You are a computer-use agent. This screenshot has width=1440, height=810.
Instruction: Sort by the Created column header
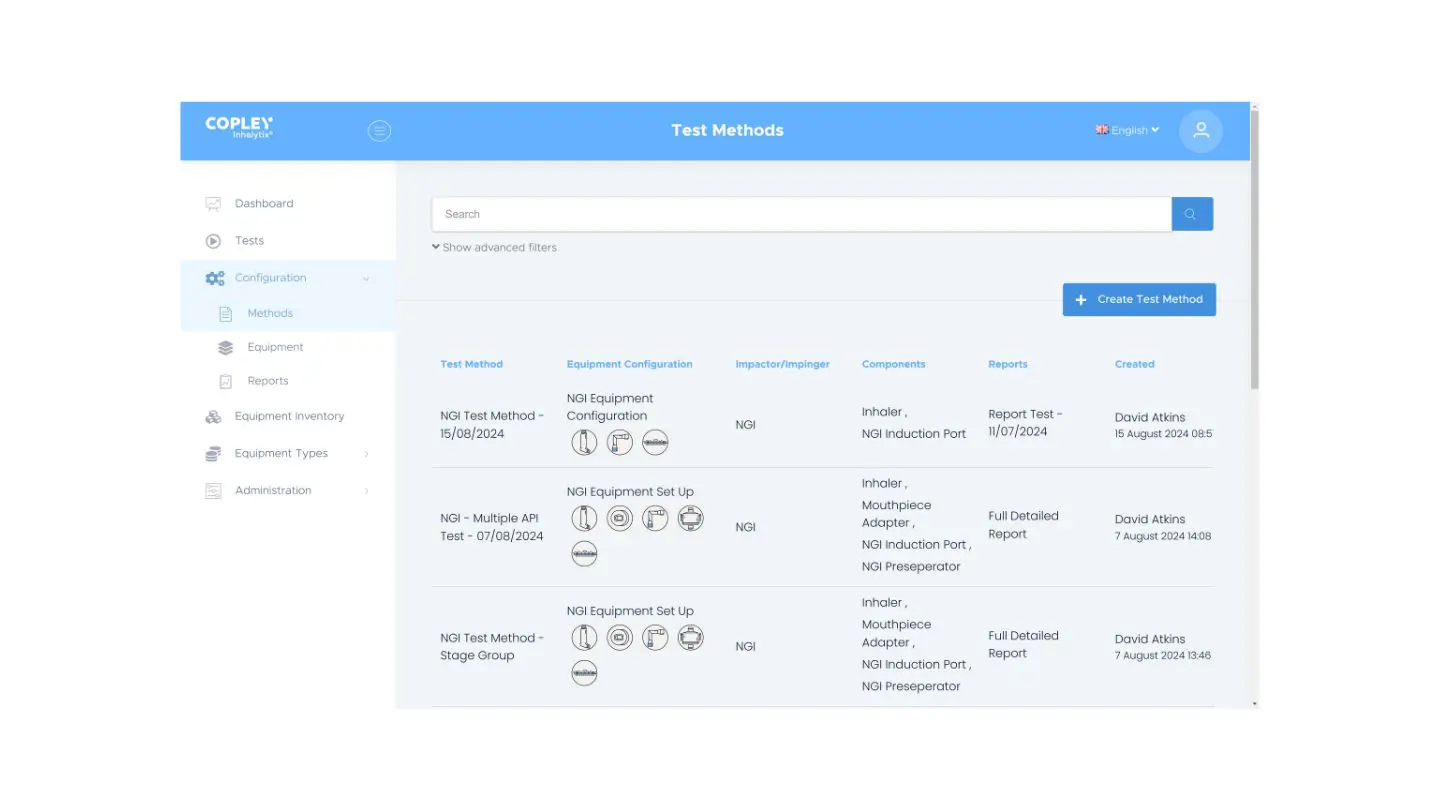1134,364
